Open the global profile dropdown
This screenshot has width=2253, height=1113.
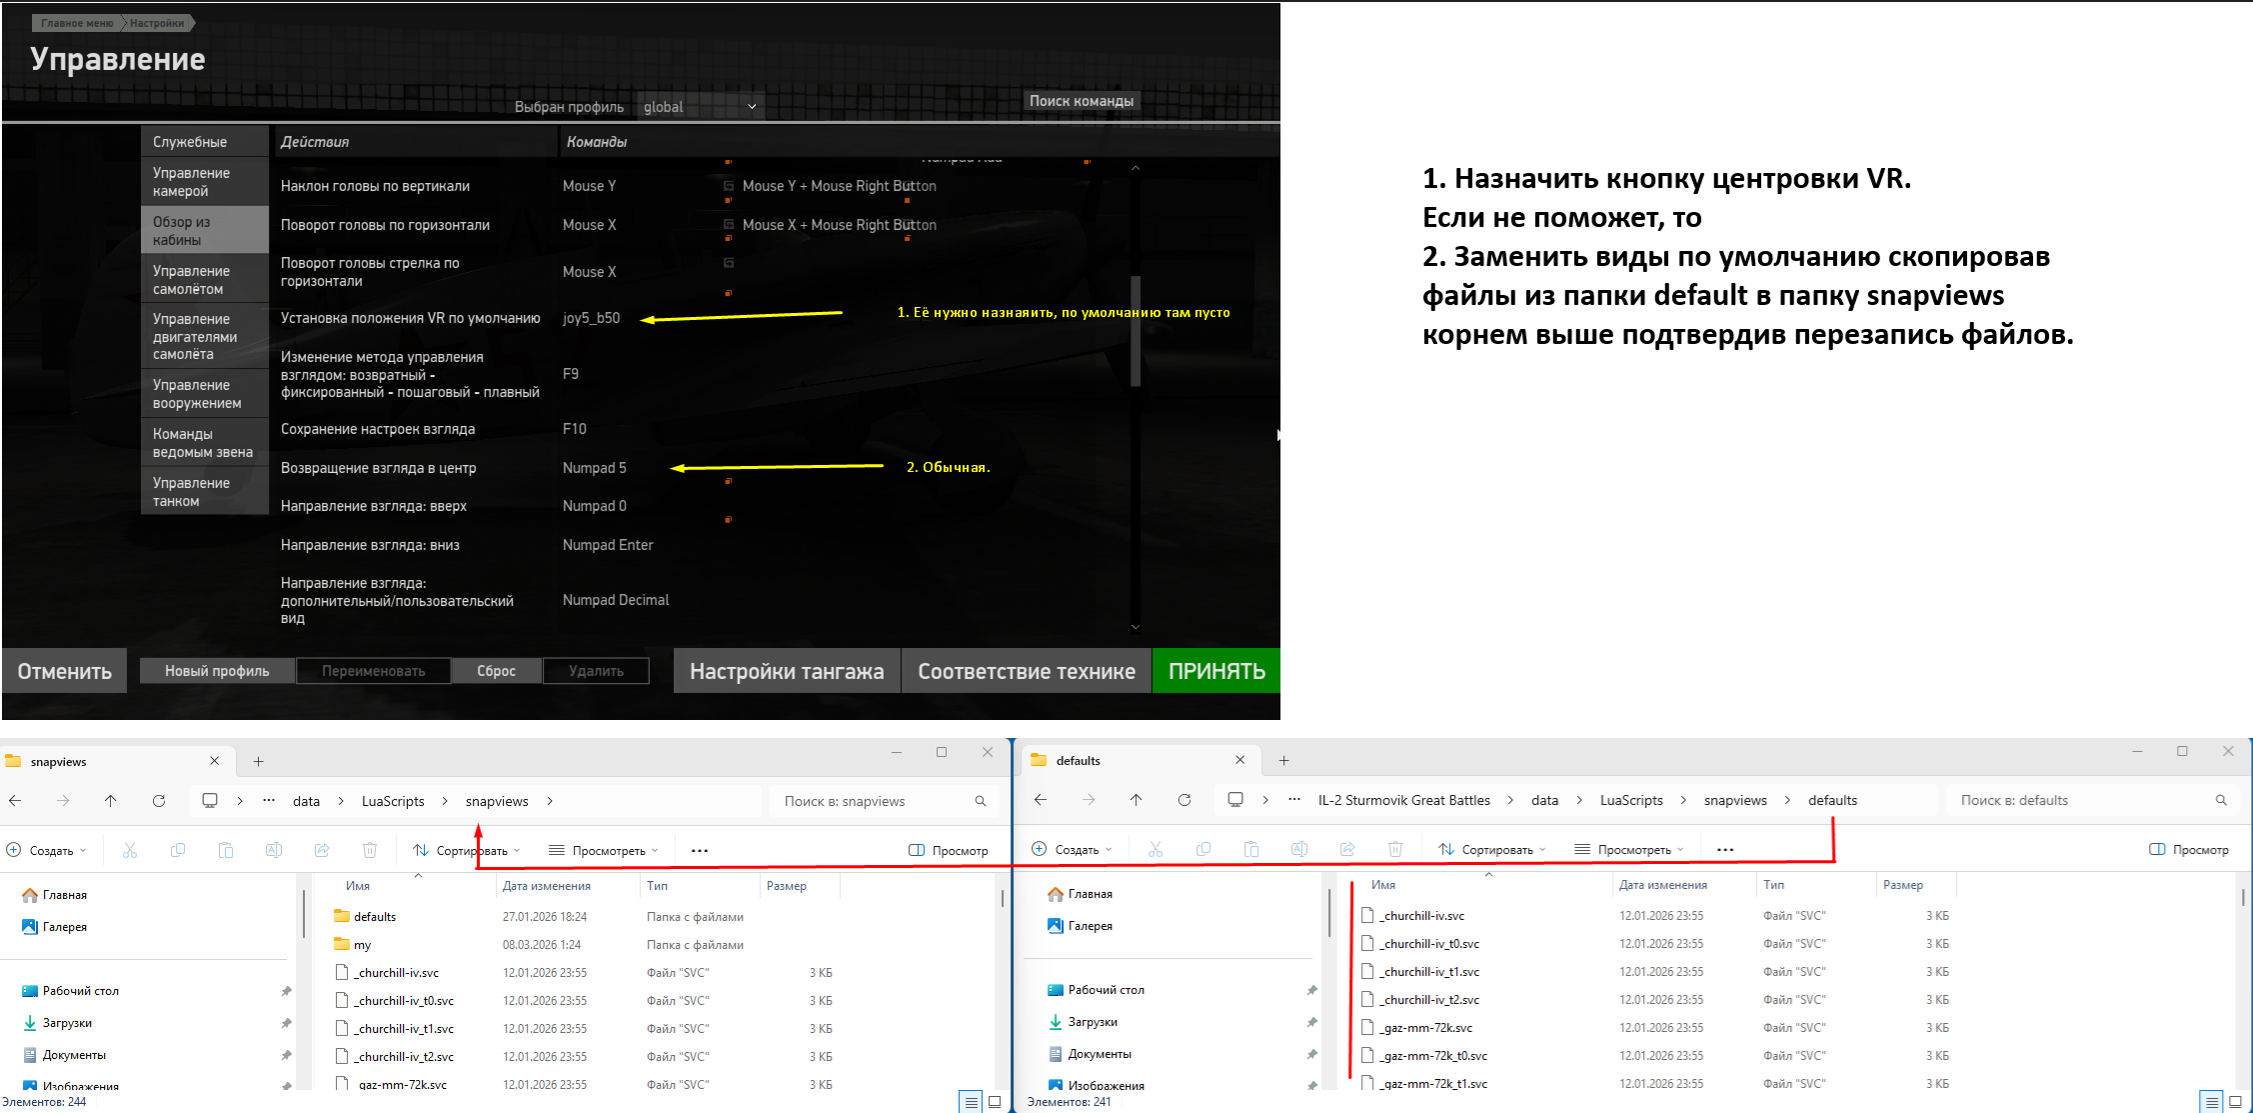[x=700, y=107]
